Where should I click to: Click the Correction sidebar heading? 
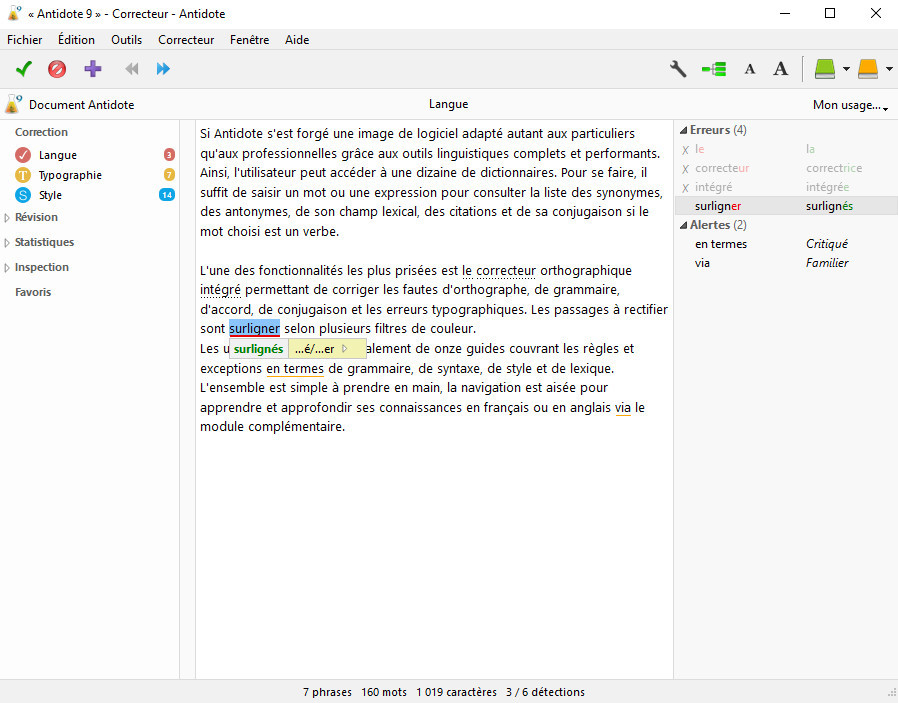(x=41, y=132)
